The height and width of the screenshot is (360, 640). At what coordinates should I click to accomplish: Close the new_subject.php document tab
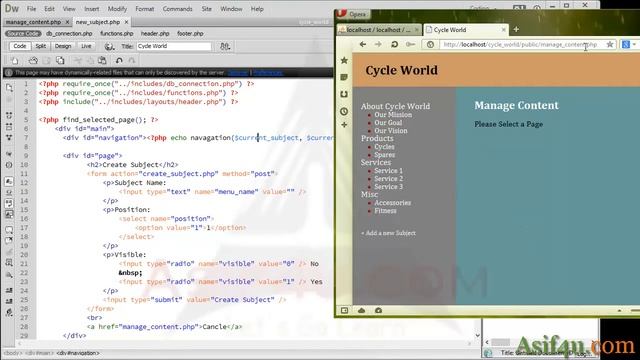(126, 22)
